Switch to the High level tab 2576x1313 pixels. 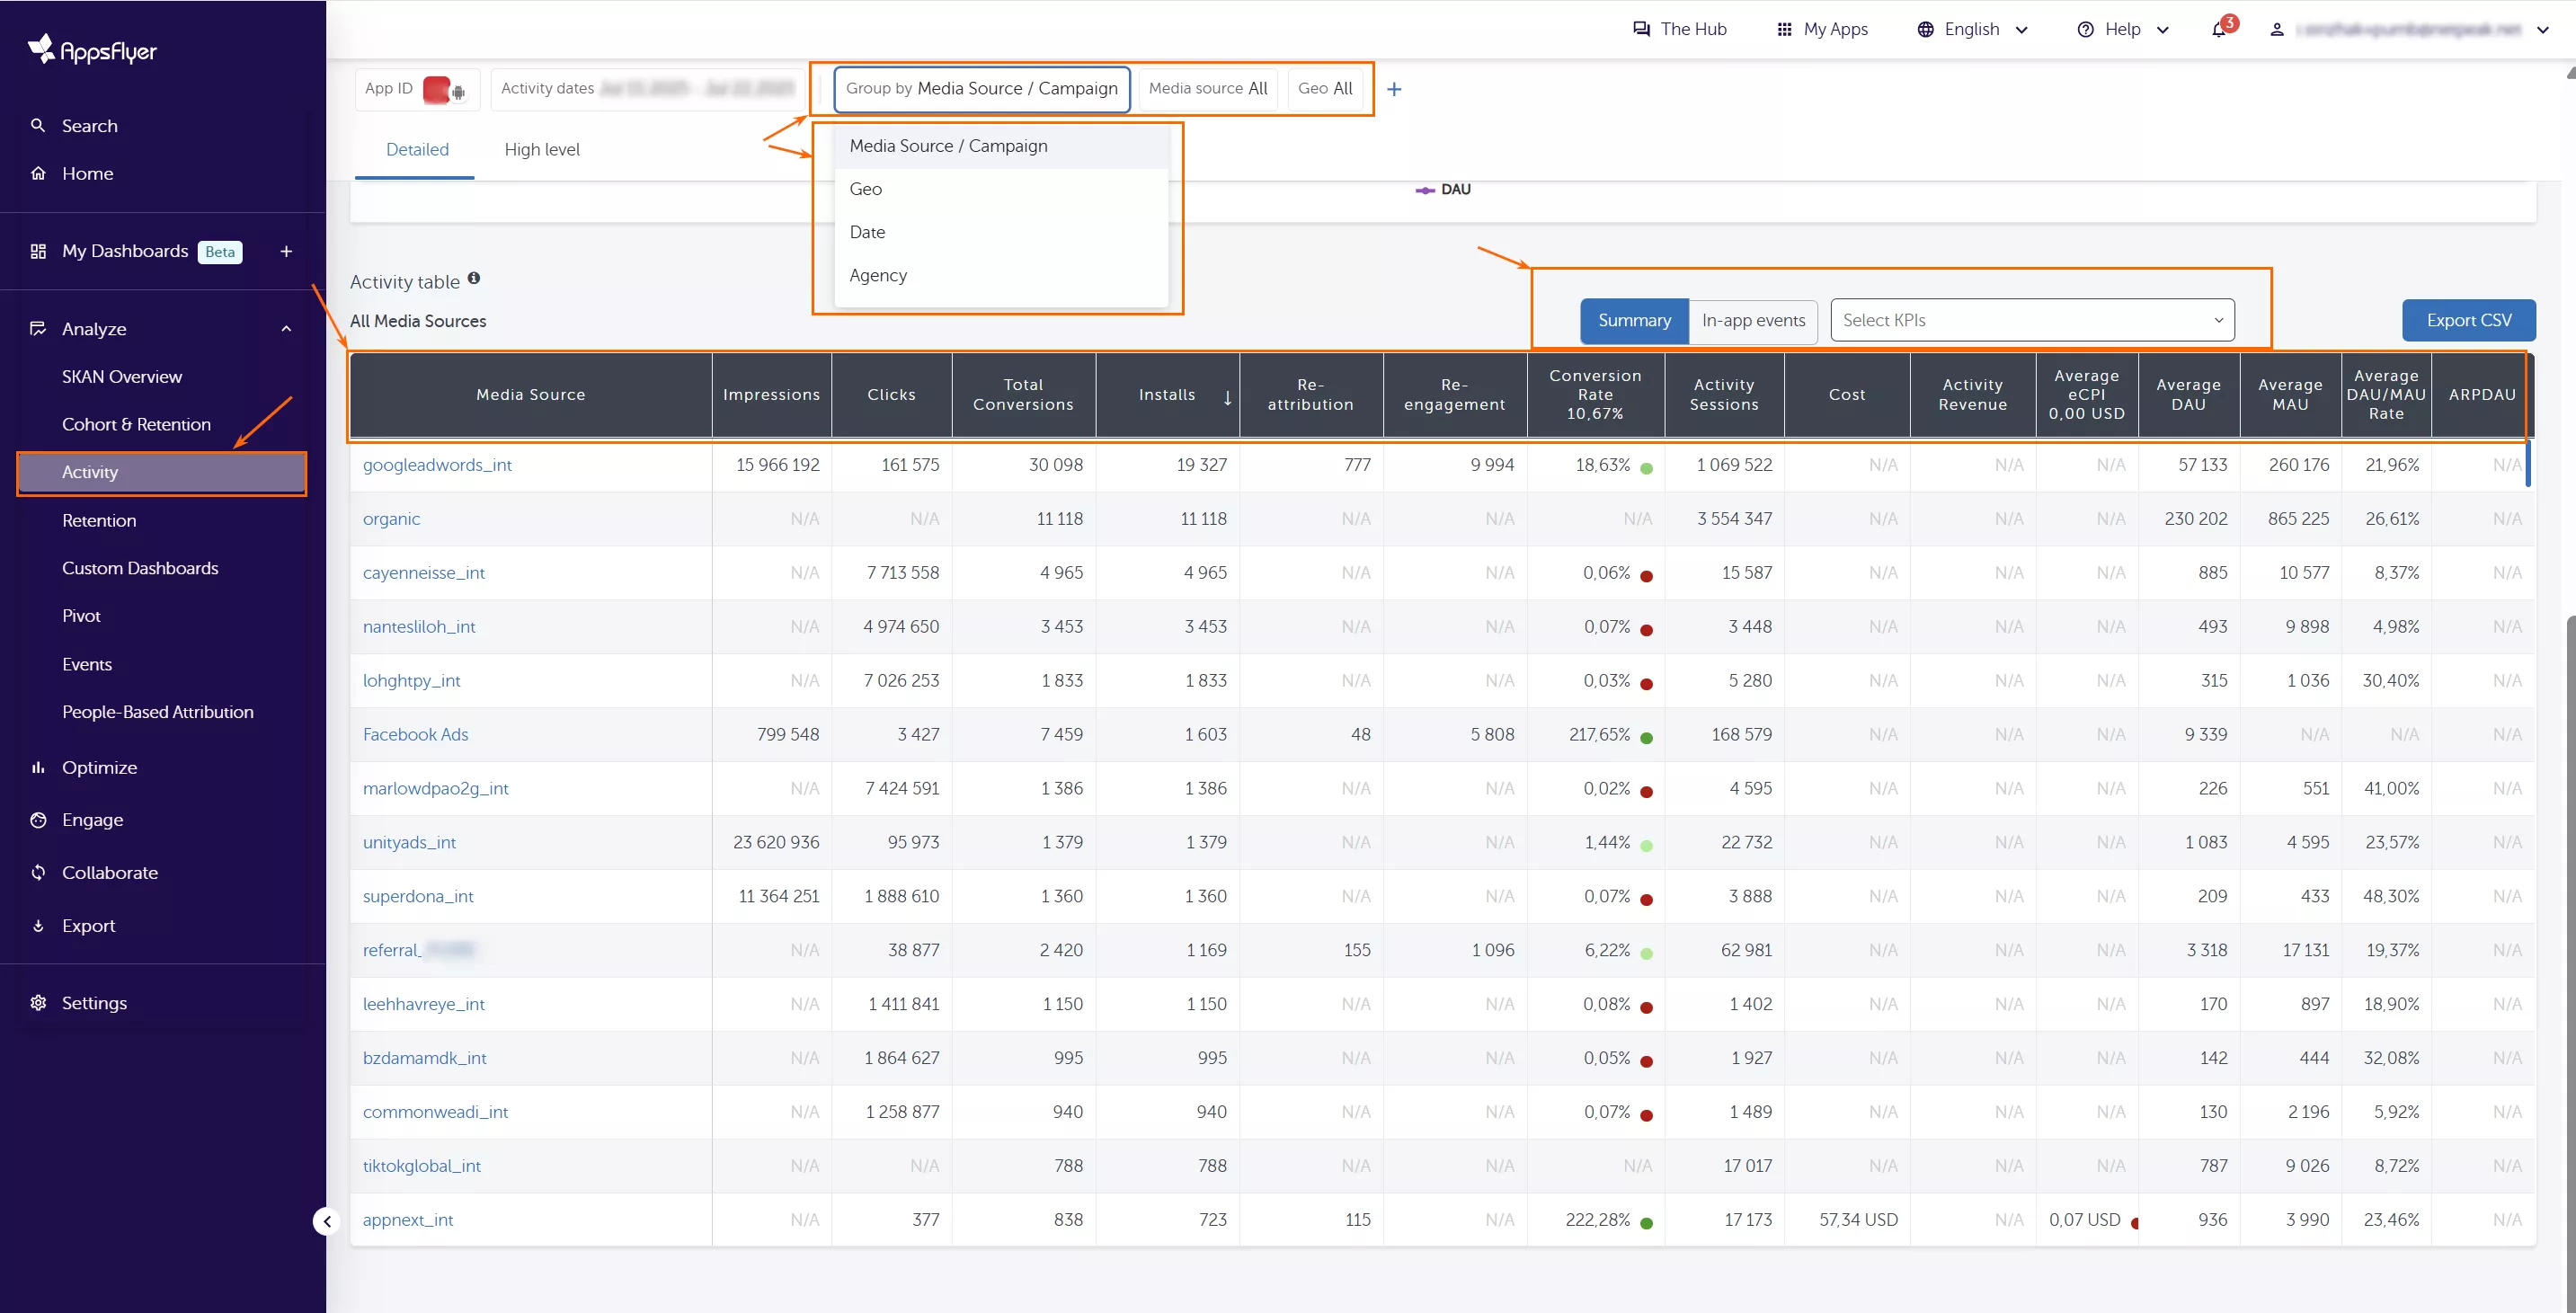tap(541, 149)
